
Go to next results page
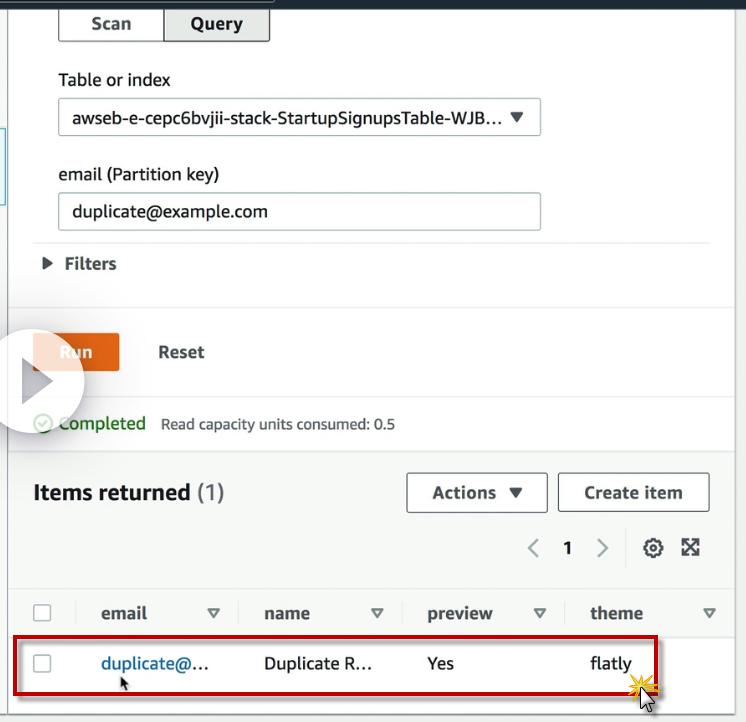(602, 548)
